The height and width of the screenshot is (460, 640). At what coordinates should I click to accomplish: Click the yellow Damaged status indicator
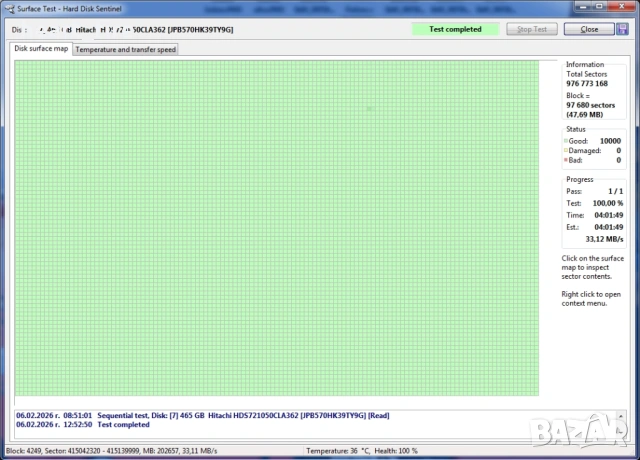click(x=566, y=151)
